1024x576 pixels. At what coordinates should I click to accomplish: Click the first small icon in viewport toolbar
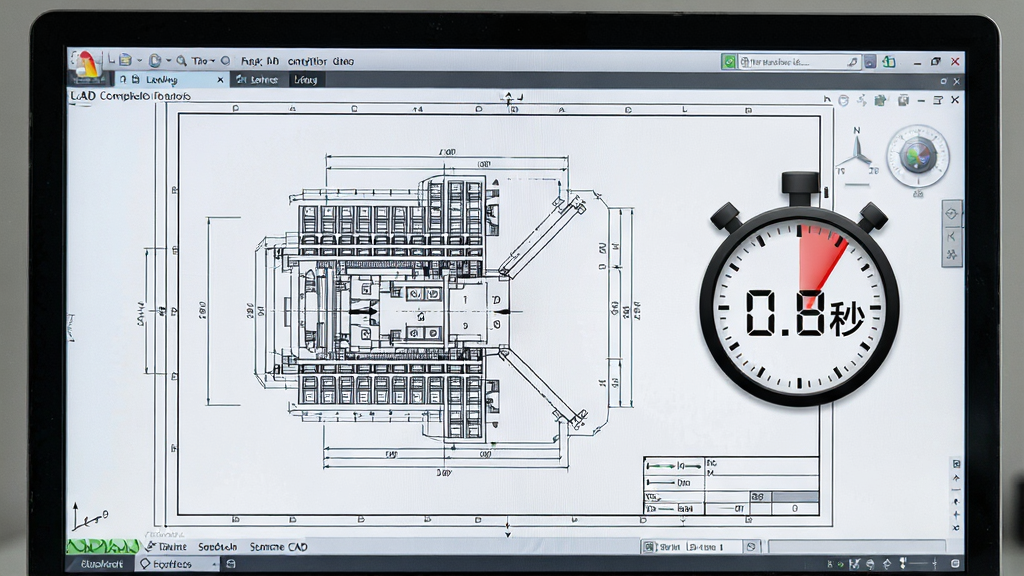pos(827,100)
